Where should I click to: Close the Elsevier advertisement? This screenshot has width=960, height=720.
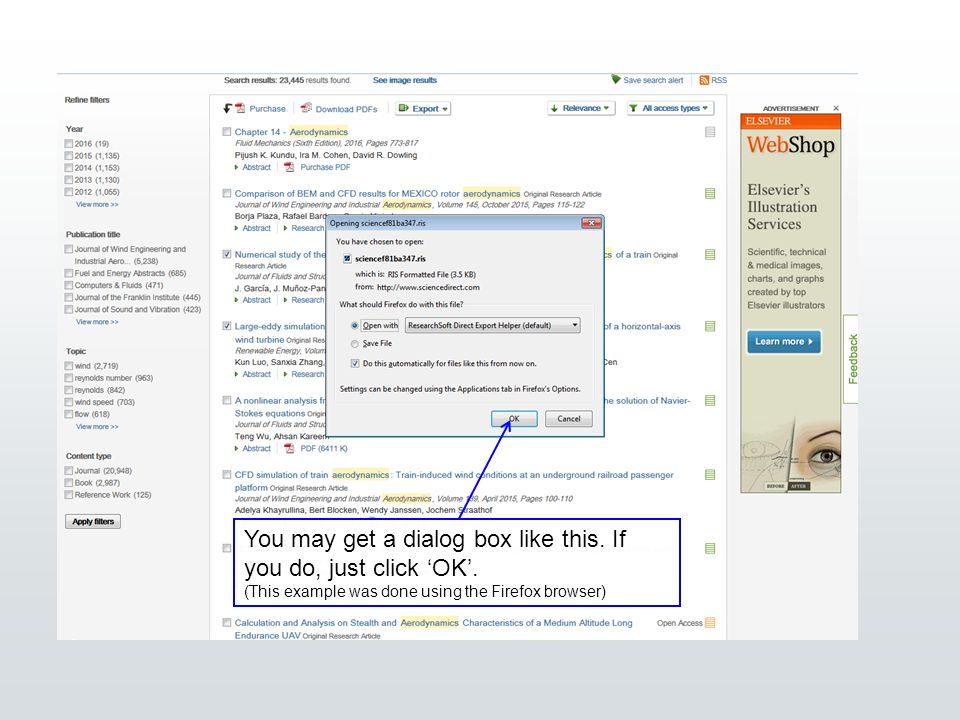coord(836,108)
